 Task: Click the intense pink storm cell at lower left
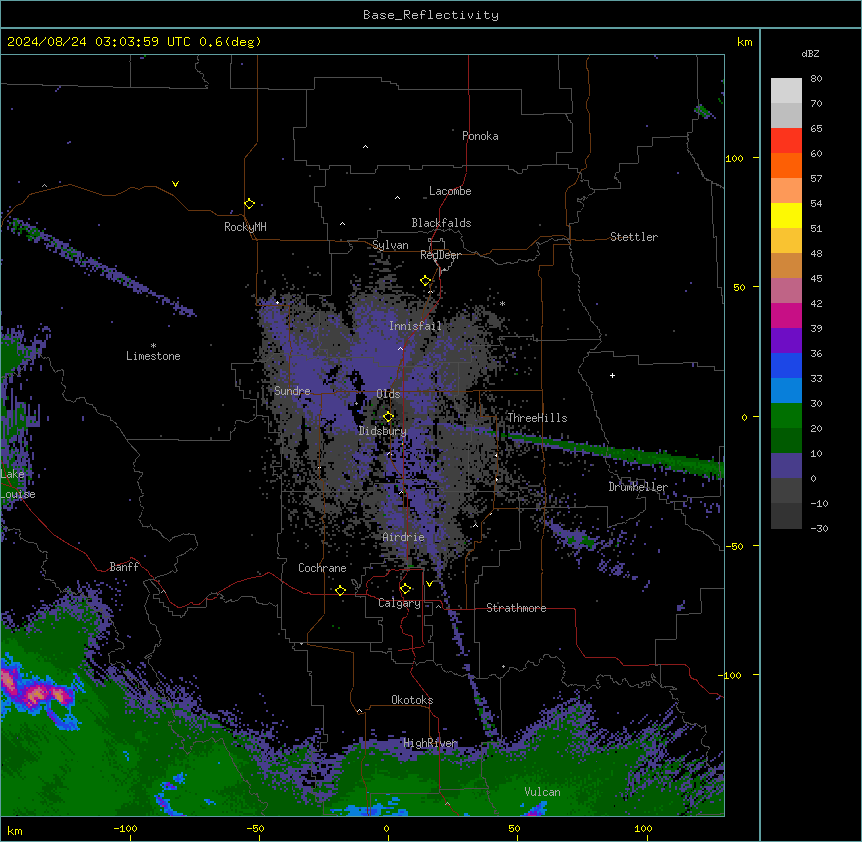click(37, 694)
